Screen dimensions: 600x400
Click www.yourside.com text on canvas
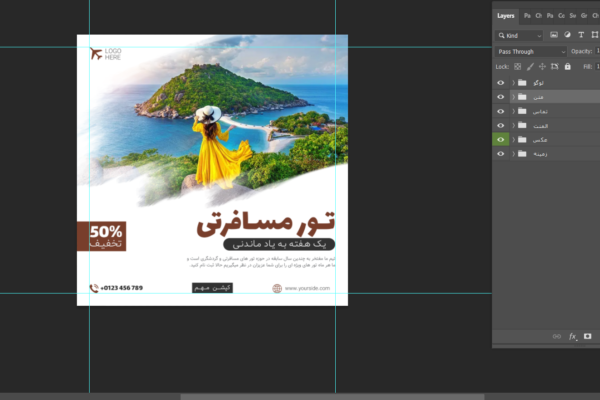pyautogui.click(x=307, y=288)
